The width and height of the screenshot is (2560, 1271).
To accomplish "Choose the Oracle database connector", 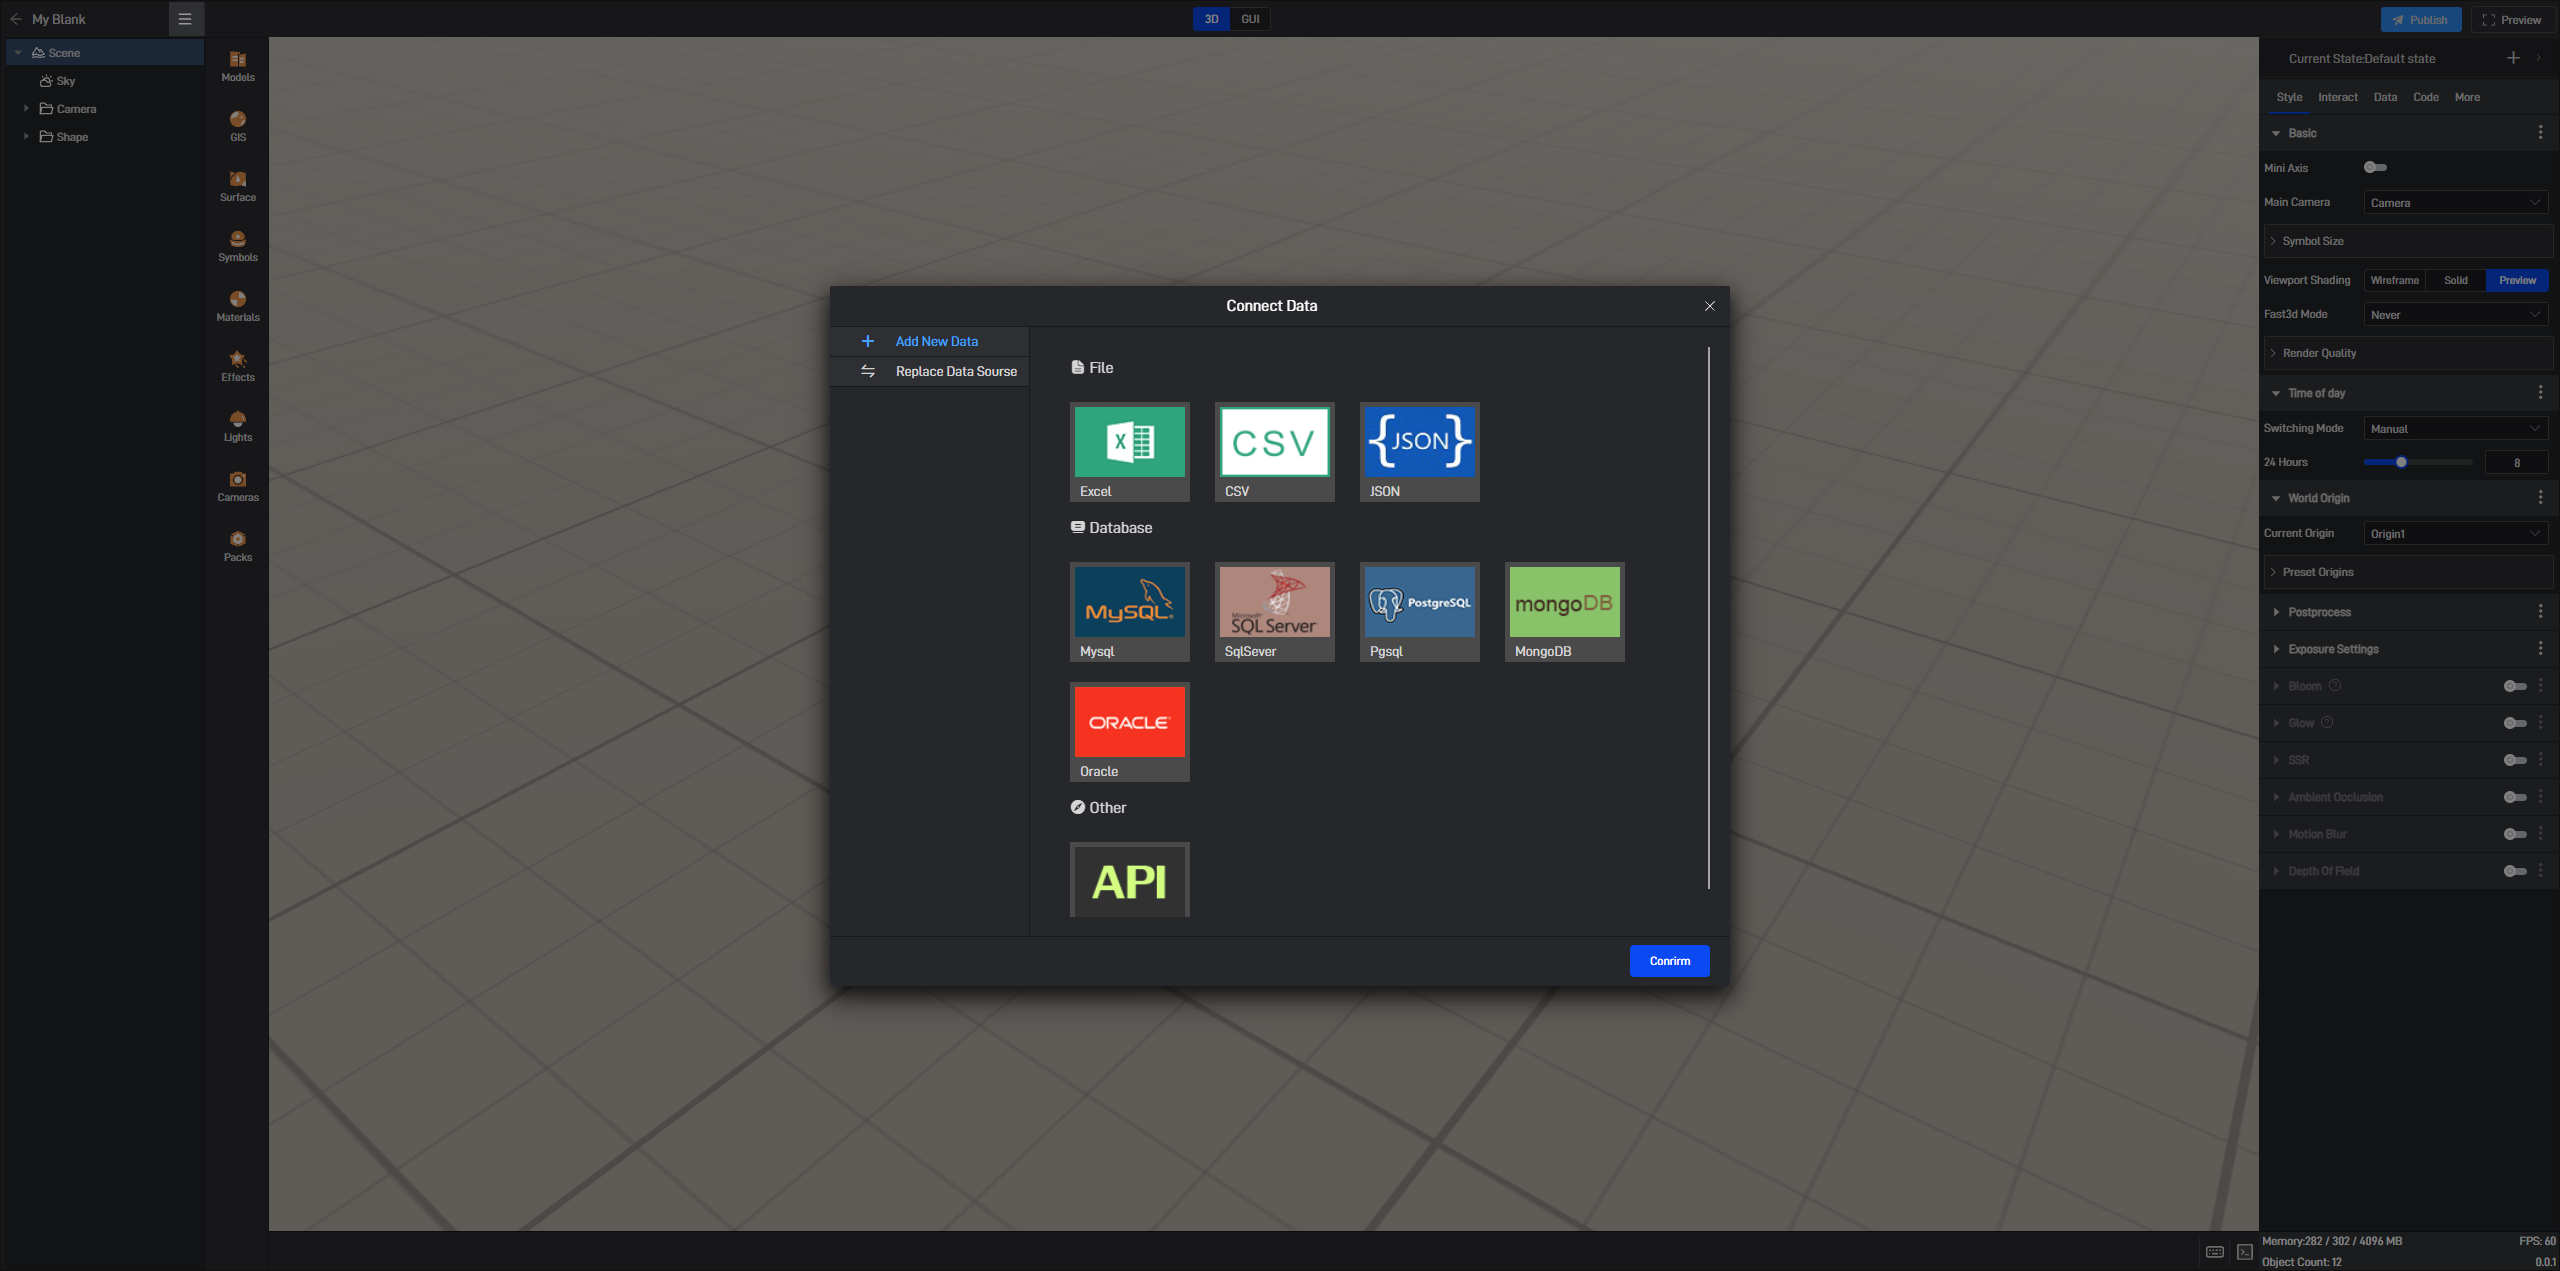I will [1130, 732].
